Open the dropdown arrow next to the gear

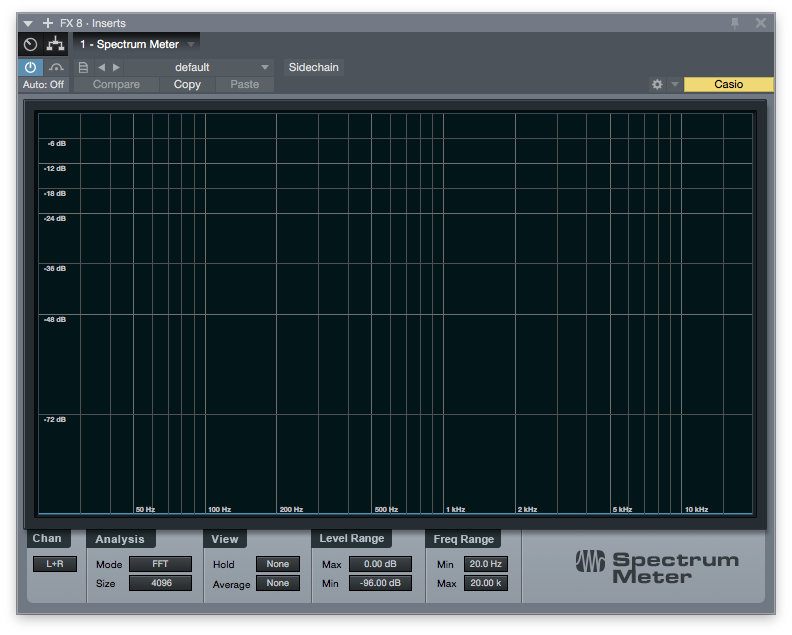click(x=674, y=85)
